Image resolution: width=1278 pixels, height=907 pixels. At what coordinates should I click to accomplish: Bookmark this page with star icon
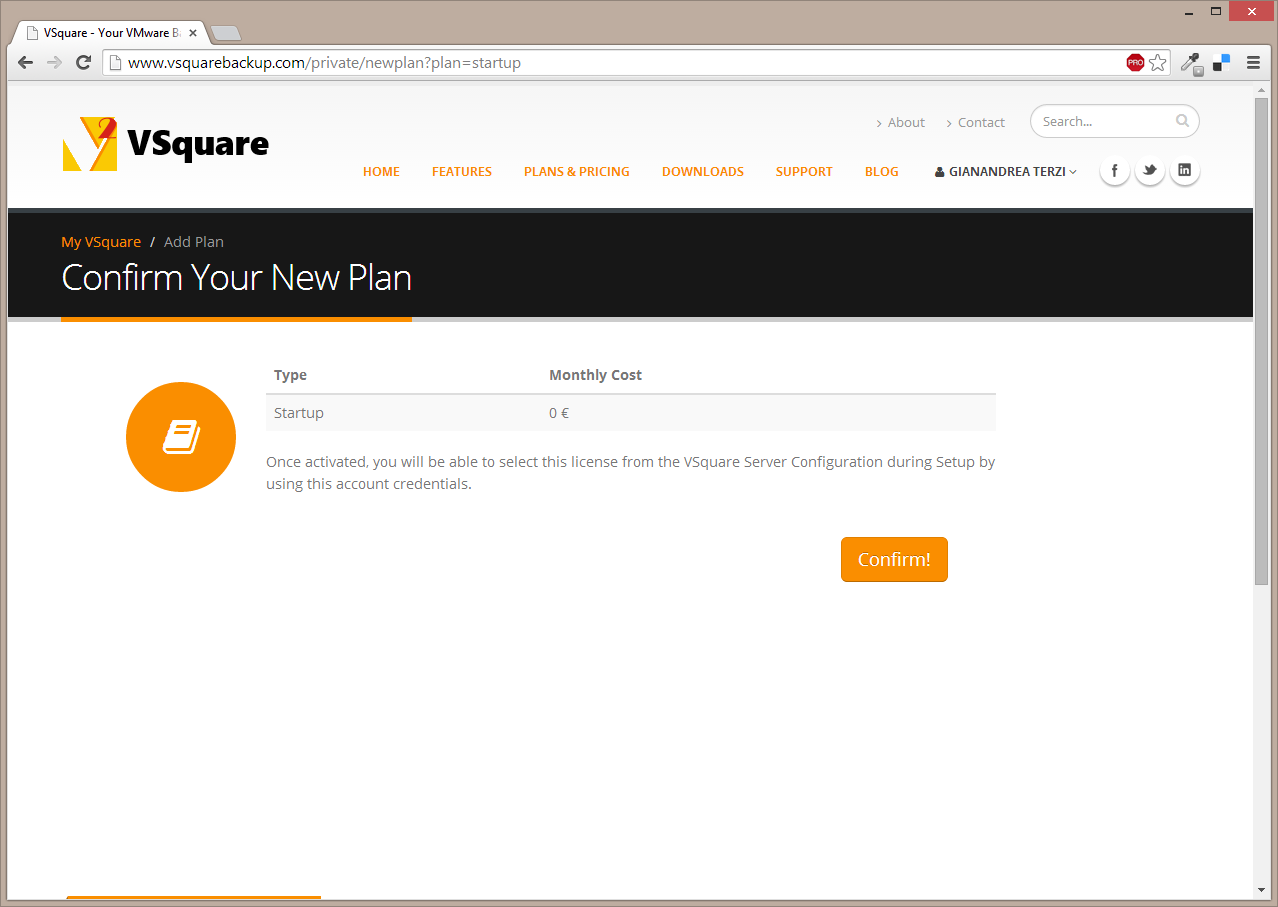point(1157,63)
